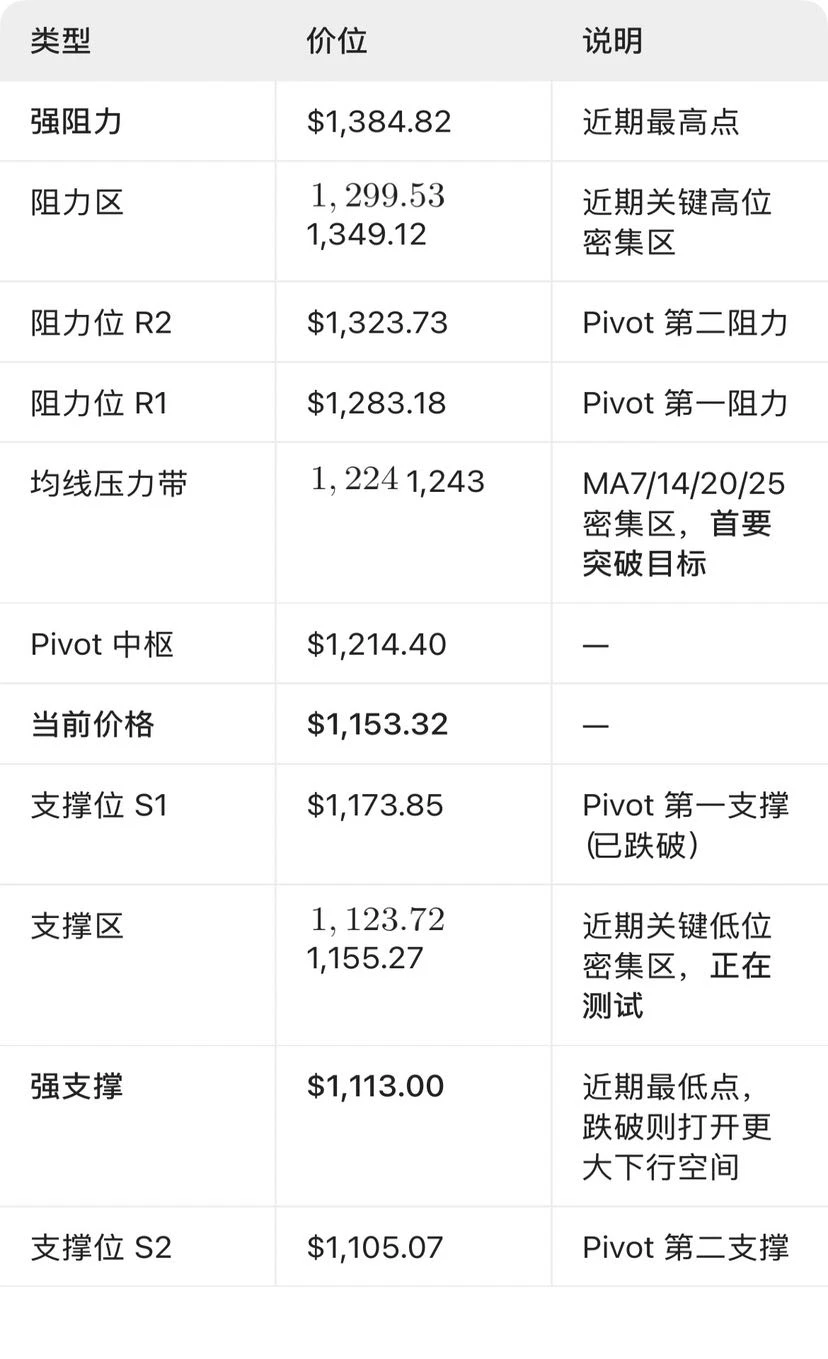
Task: Click the 强阻力 row label
Action: [76, 122]
